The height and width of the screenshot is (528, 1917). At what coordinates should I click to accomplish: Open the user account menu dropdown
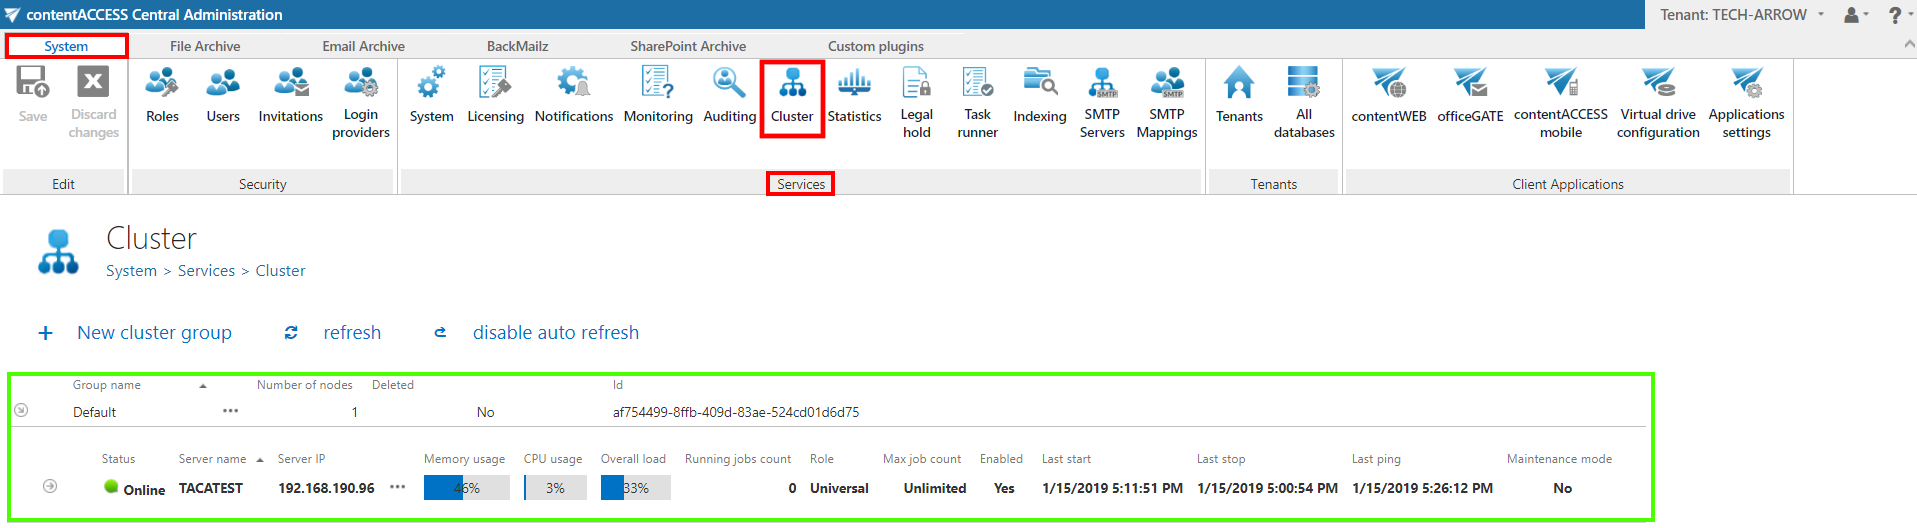1856,15
